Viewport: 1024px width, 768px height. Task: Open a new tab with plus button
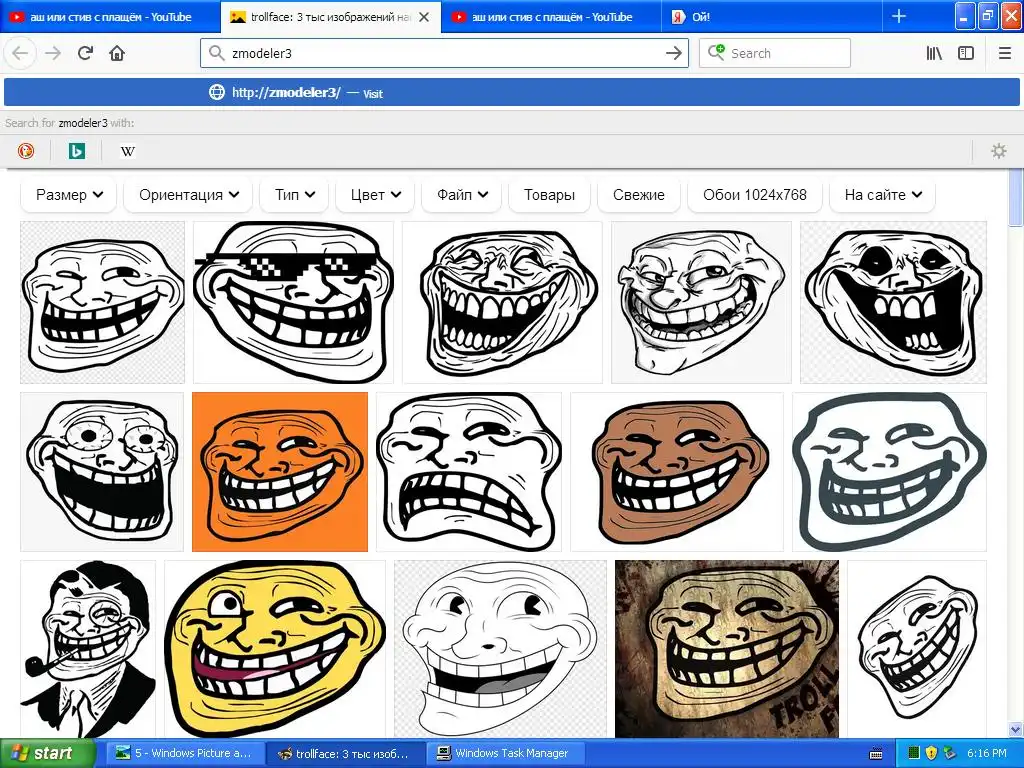coord(899,16)
